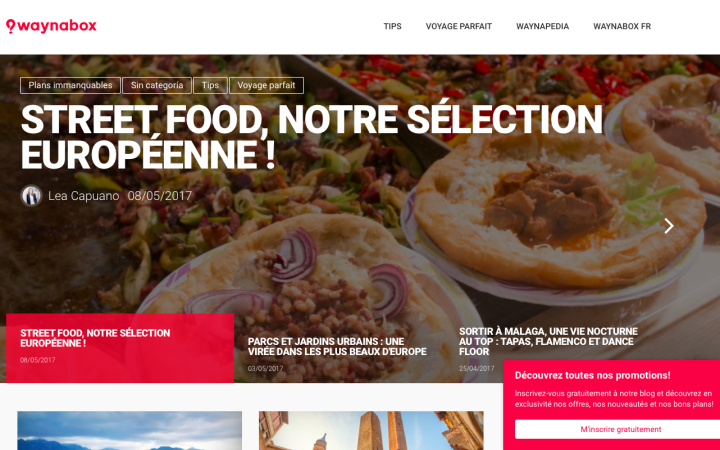Select the Sin categoría tag
This screenshot has height=450, width=720.
[157, 85]
